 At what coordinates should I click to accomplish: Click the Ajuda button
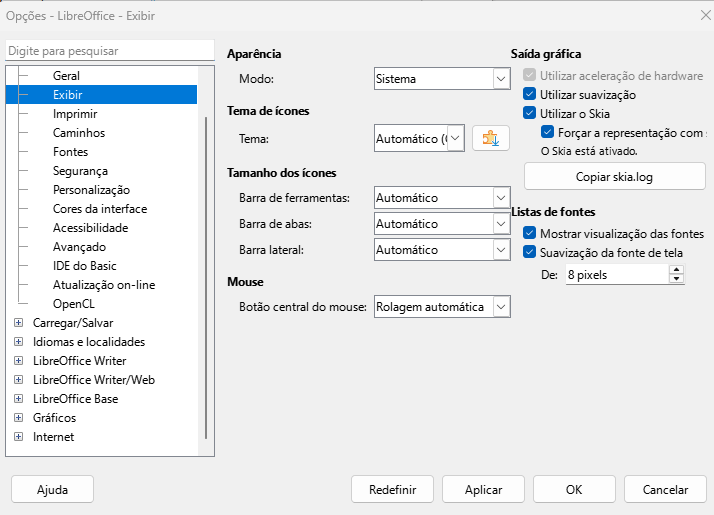52,490
